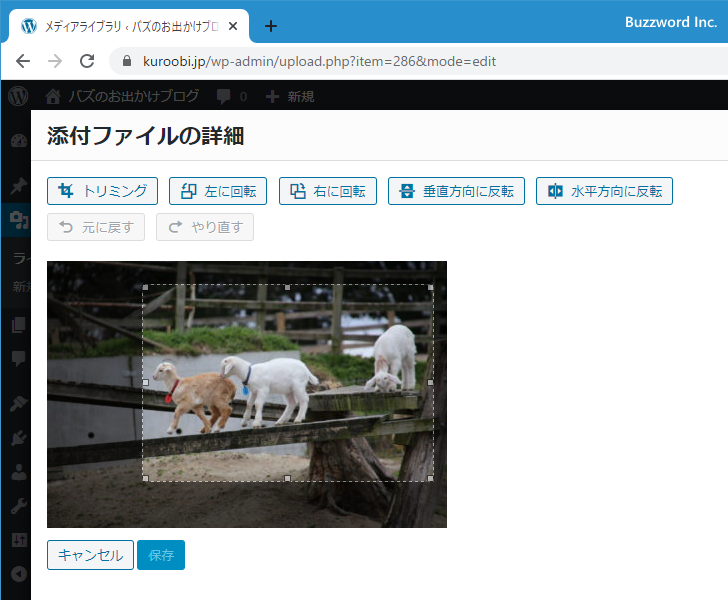Open Pages icon in sidebar
The height and width of the screenshot is (600, 728).
point(19,325)
